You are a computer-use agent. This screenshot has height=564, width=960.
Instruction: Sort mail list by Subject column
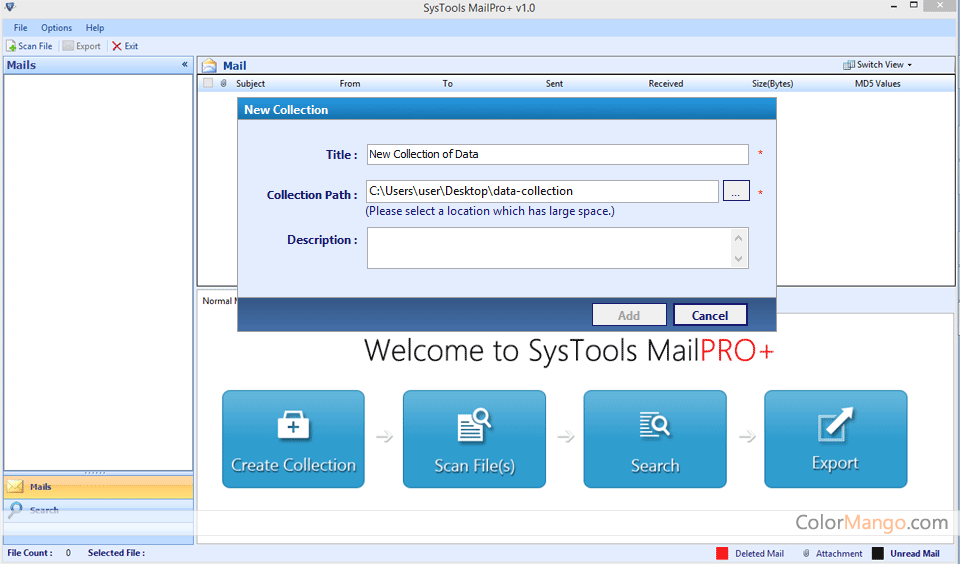[250, 84]
